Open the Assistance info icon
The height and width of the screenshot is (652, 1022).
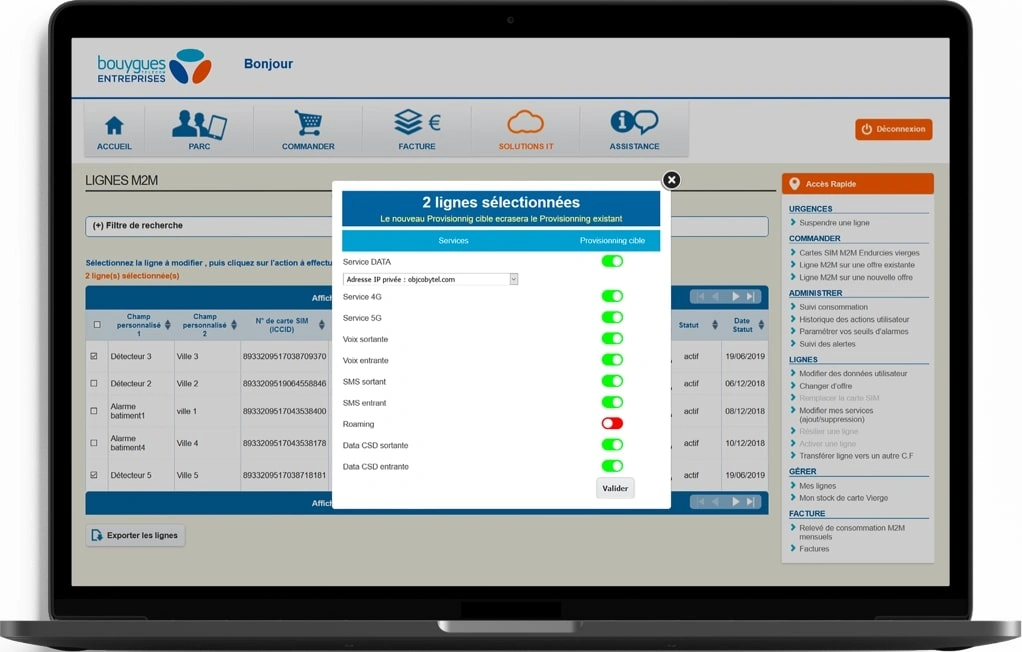click(634, 123)
